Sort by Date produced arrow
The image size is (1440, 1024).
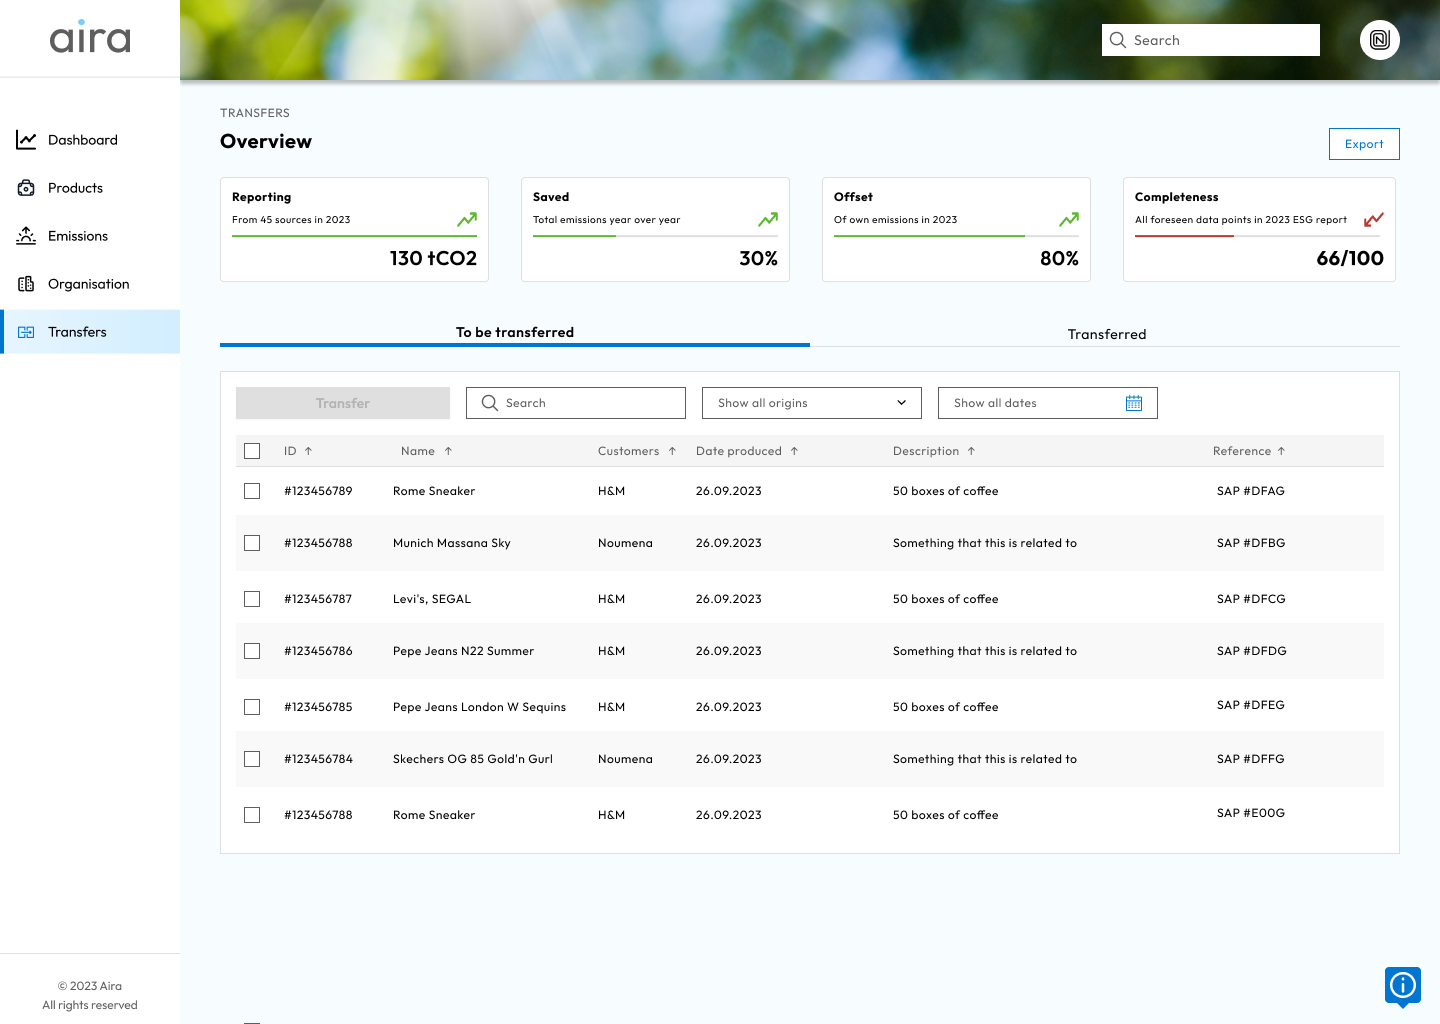point(794,451)
